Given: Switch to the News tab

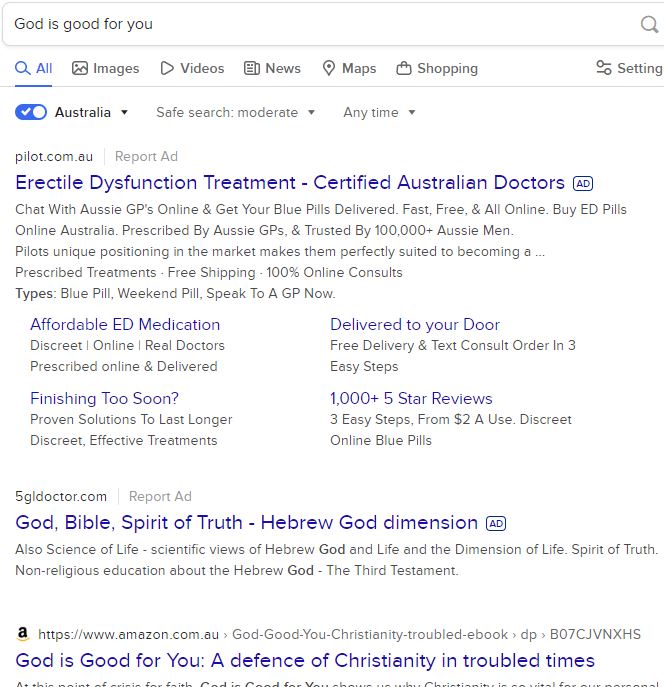Looking at the screenshot, I should [272, 68].
